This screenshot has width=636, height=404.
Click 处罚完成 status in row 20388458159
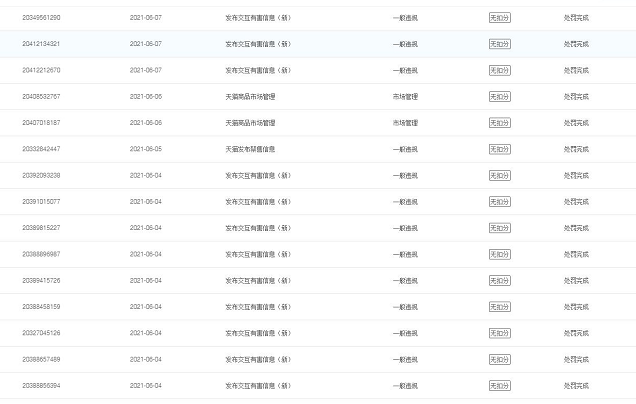pos(576,307)
